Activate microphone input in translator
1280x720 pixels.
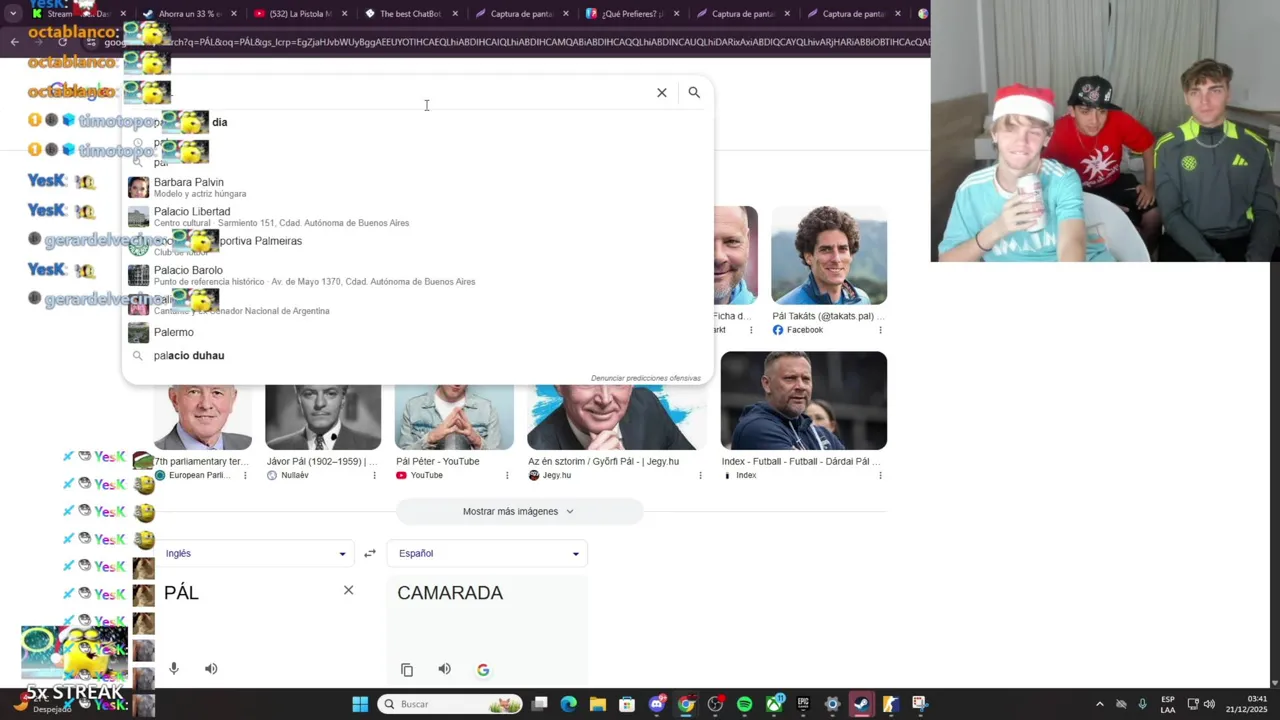pos(174,669)
